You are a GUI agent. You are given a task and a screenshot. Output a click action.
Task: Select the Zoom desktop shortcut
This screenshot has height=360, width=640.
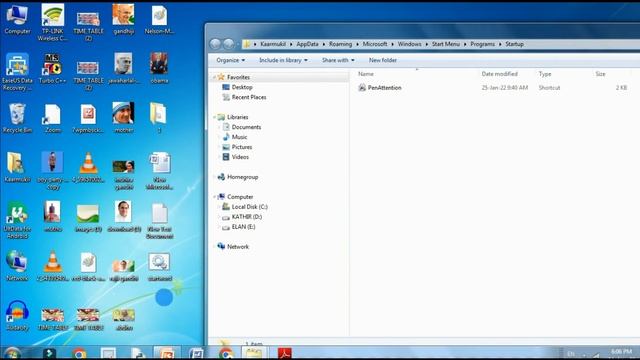tap(53, 118)
